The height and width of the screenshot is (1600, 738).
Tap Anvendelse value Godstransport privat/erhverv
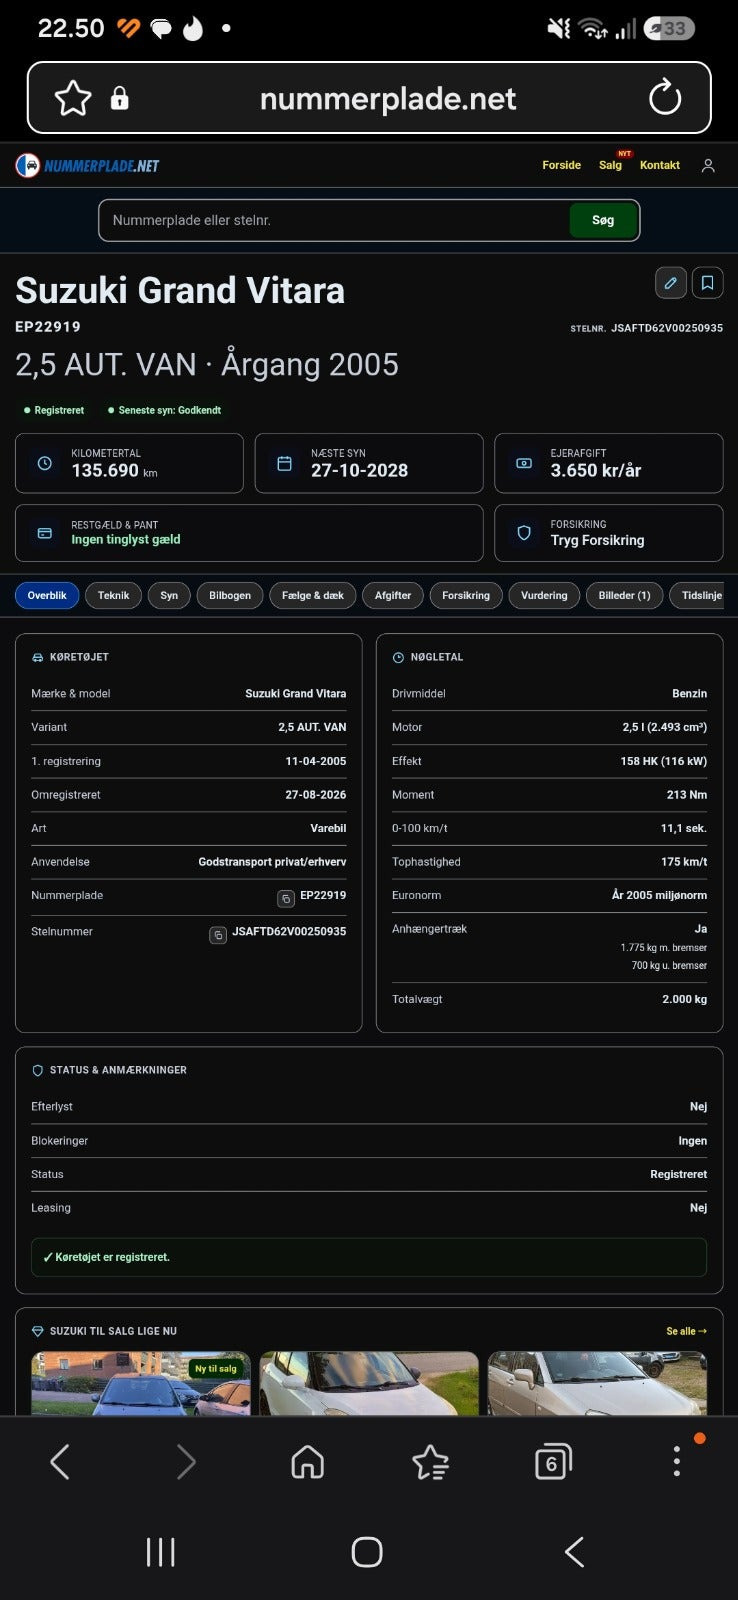pos(272,862)
